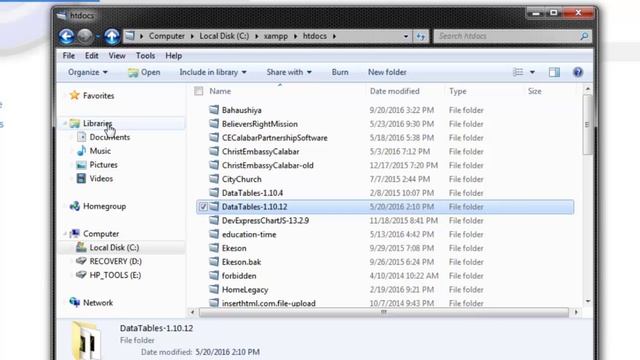Screen dimensions: 640x360
Task: Uncheck the DataTables-1.10.12 checkbox
Action: coord(203,207)
